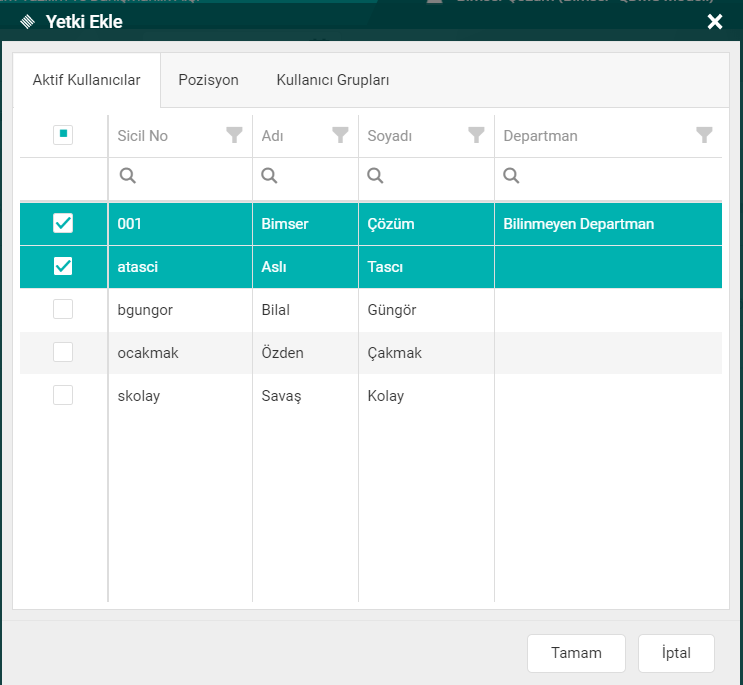The height and width of the screenshot is (685, 743).
Task: Tick the skolay row checkbox
Action: pyautogui.click(x=63, y=396)
